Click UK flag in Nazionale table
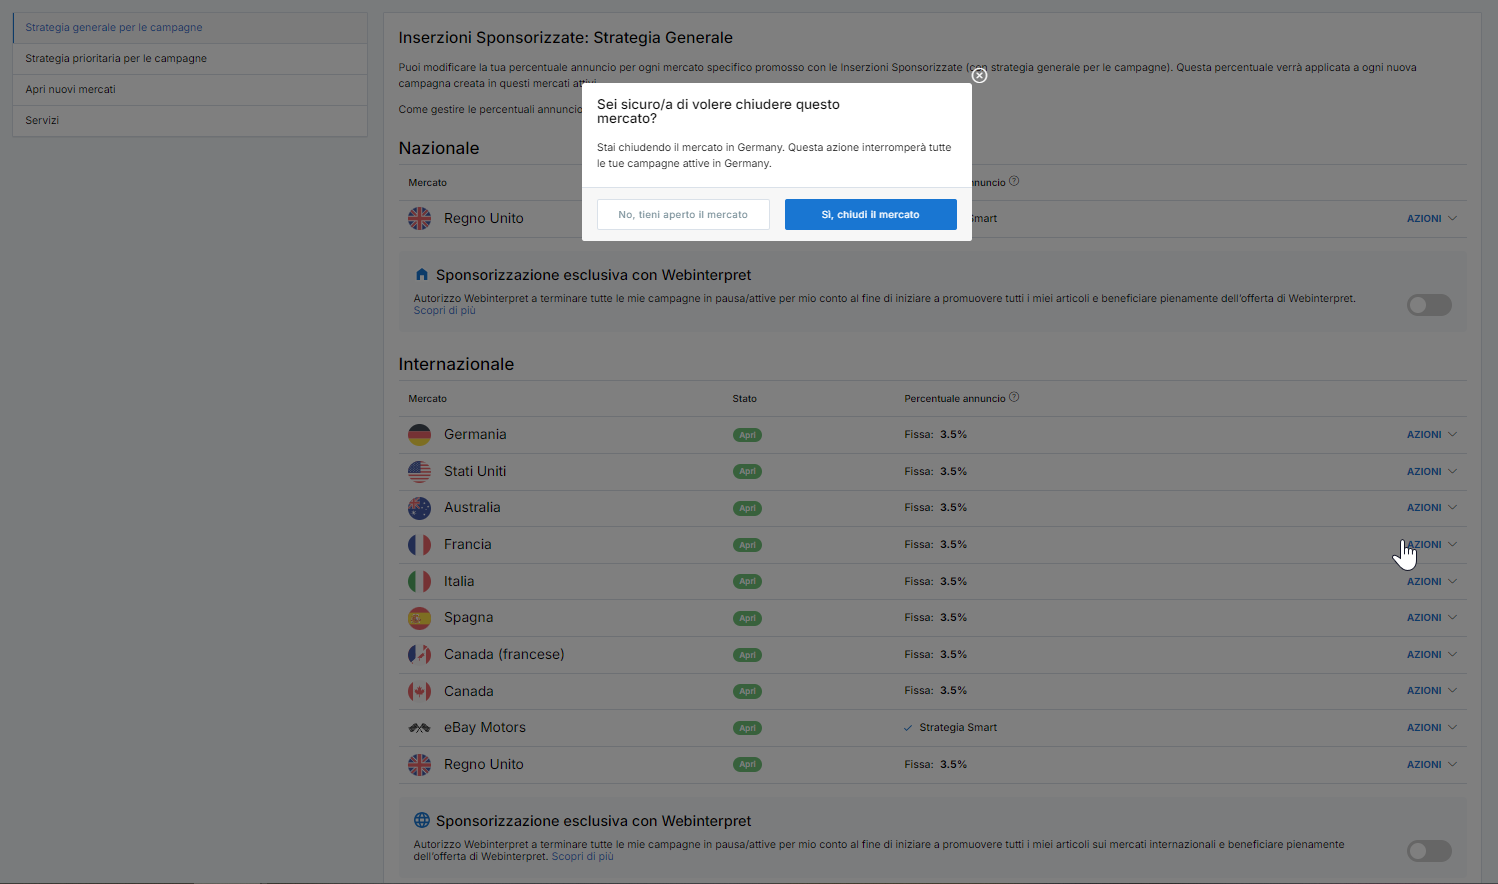Screen dimensions: 1498x884 (x=419, y=218)
